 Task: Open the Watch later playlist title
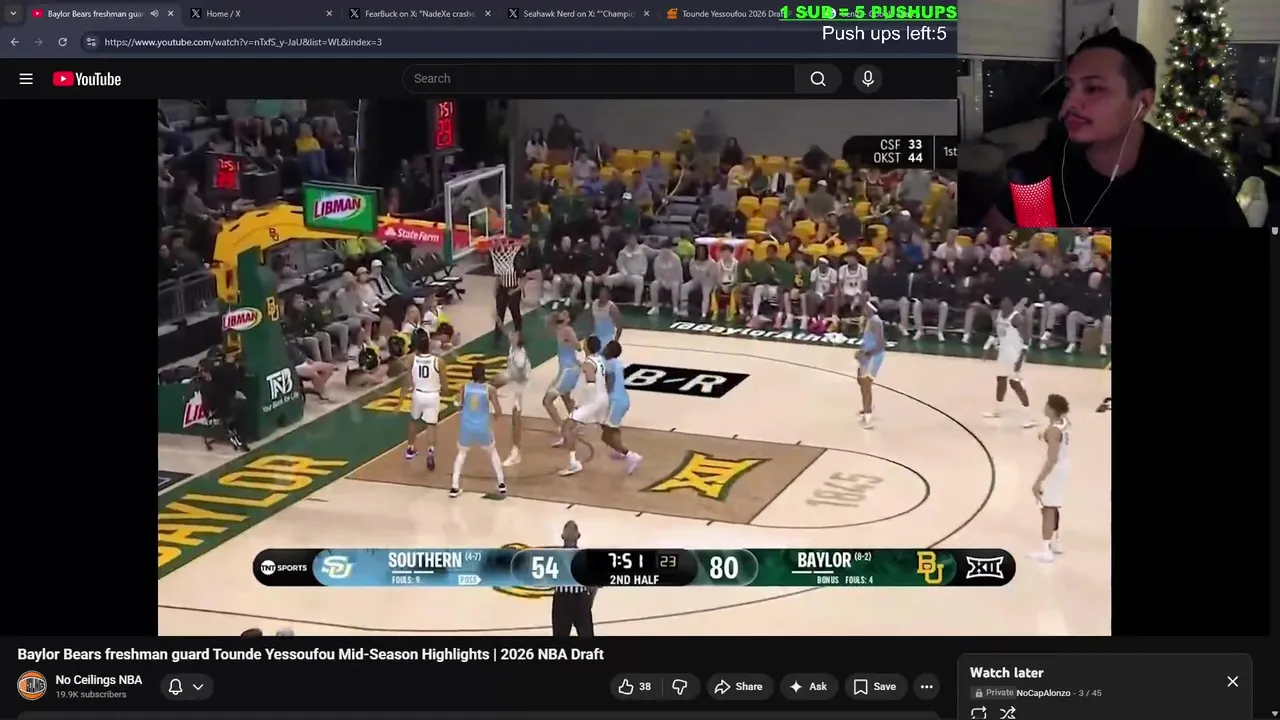[x=1007, y=673]
